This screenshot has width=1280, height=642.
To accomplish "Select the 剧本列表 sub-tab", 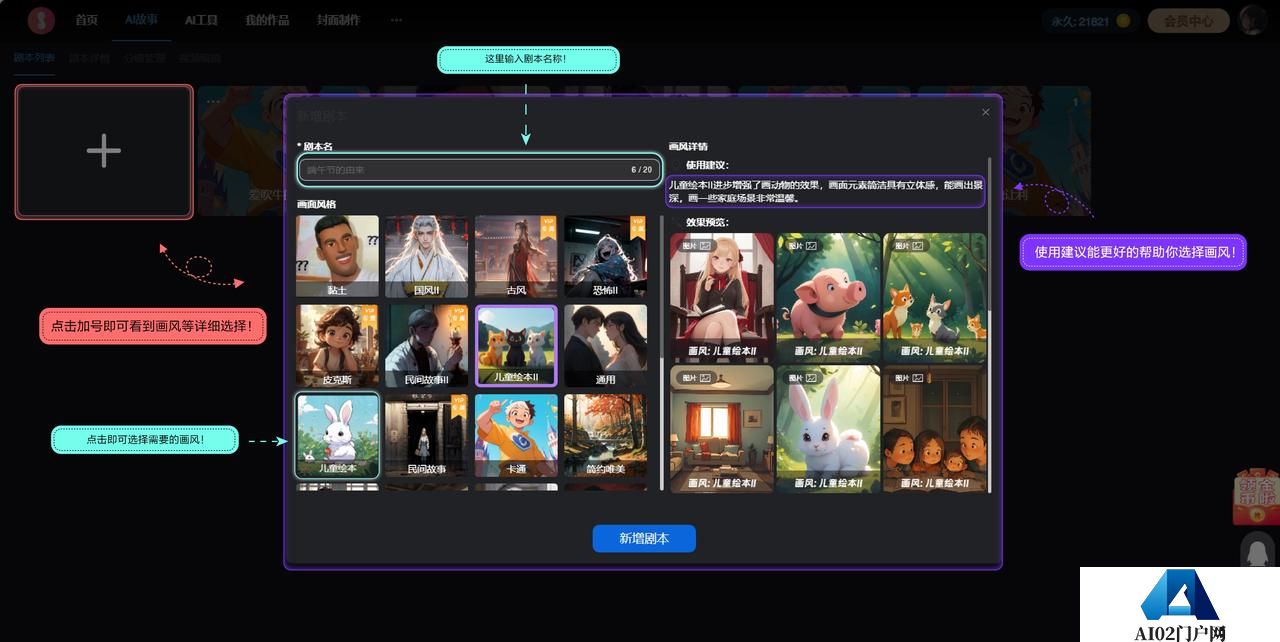I will [34, 58].
